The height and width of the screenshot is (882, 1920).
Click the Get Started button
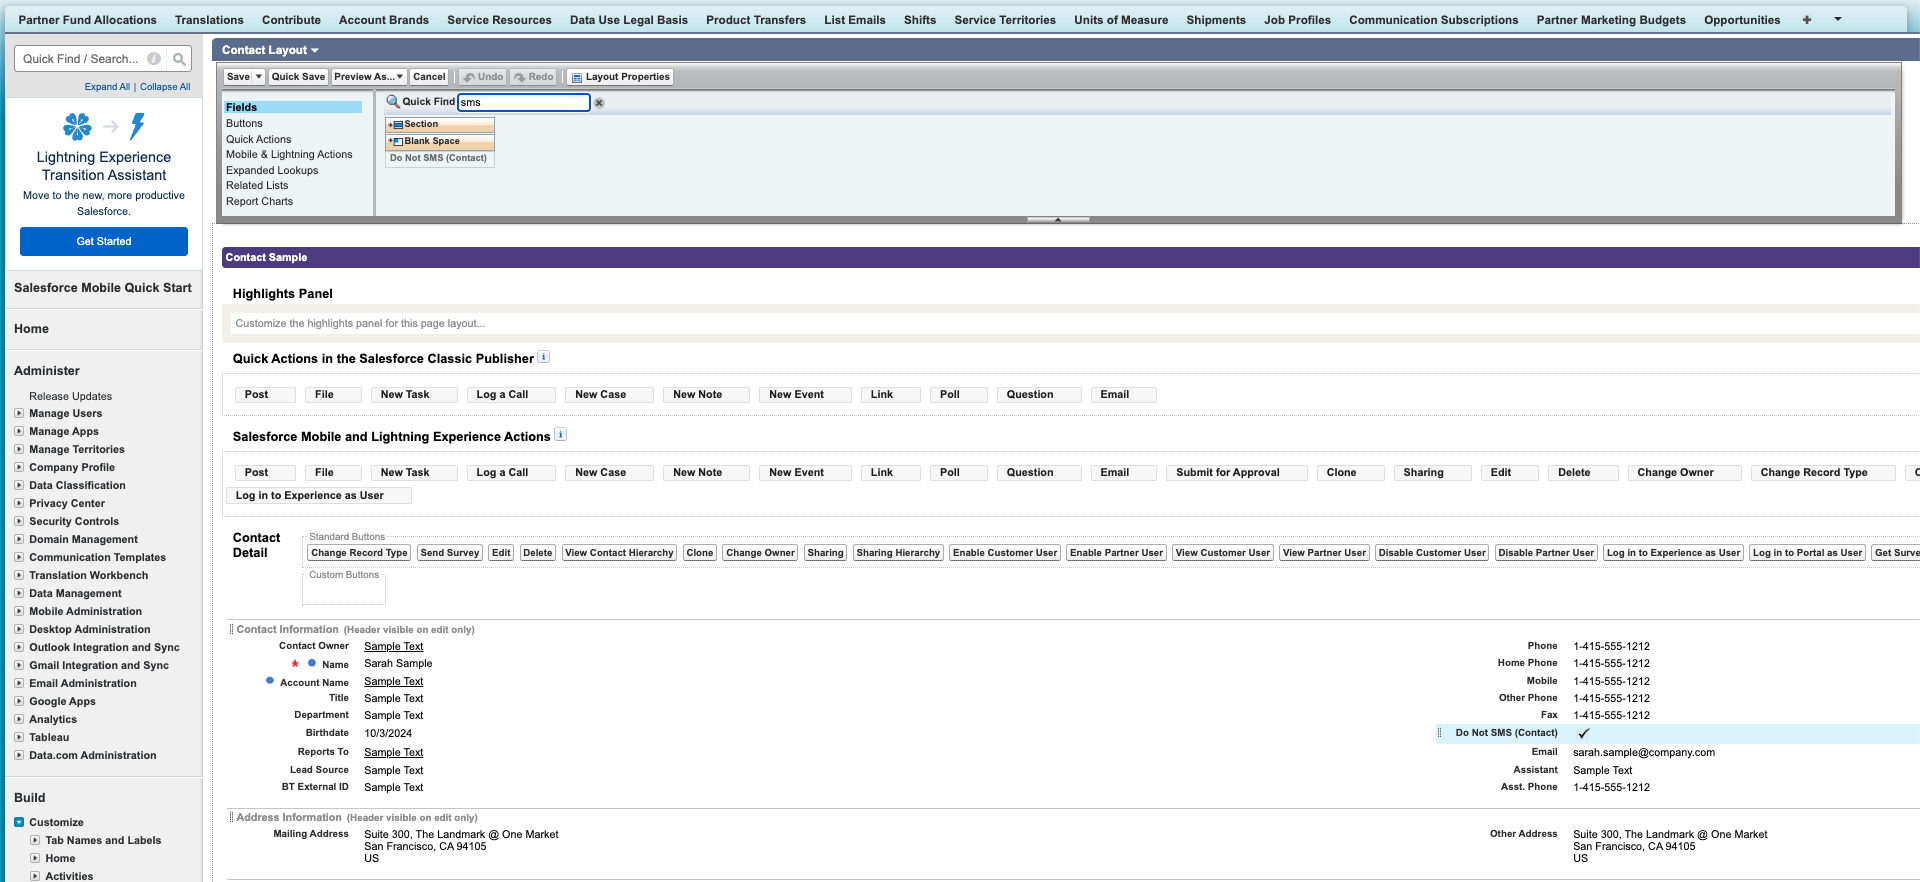[x=104, y=241]
